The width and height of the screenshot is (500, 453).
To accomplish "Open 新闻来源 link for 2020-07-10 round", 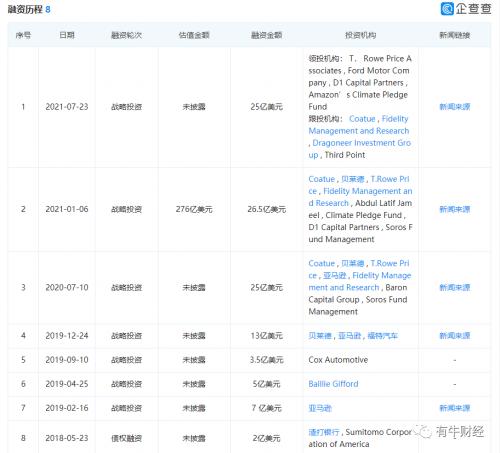I will (x=455, y=287).
